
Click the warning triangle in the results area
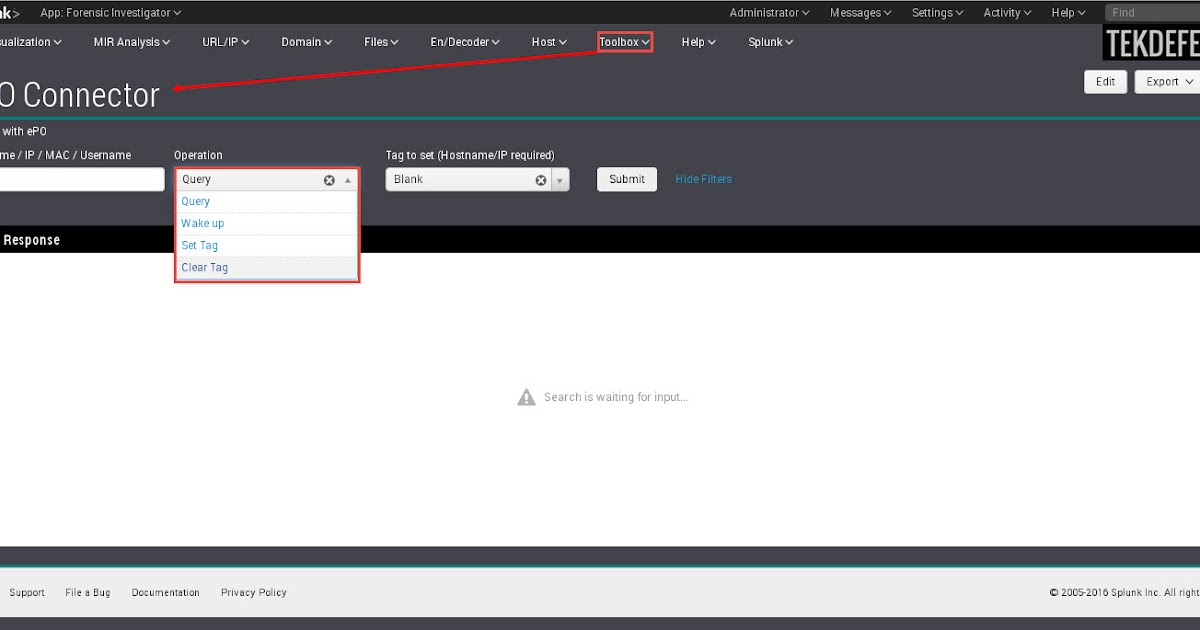pos(526,396)
